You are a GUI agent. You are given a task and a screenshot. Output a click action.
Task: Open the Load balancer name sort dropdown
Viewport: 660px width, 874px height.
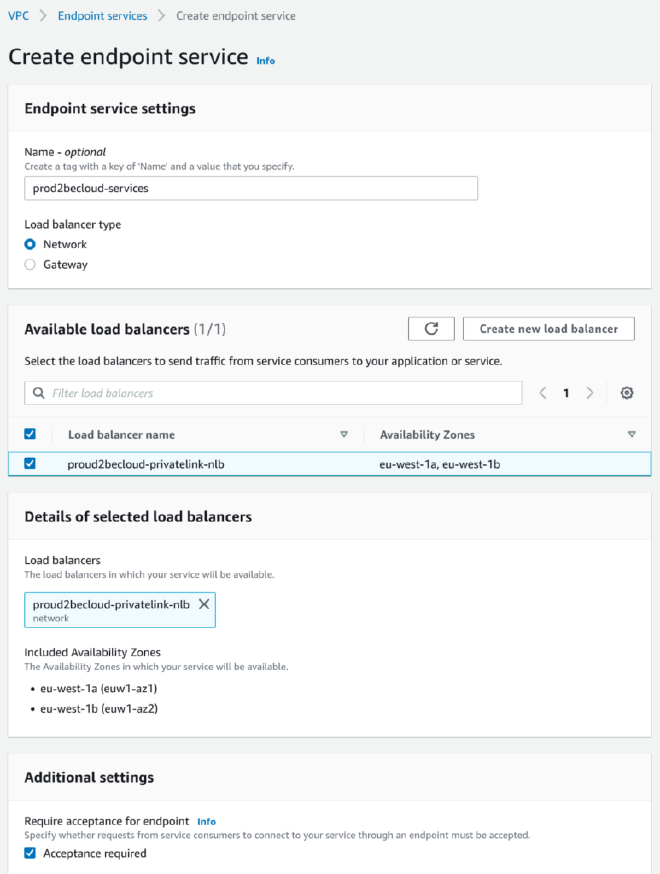point(344,433)
